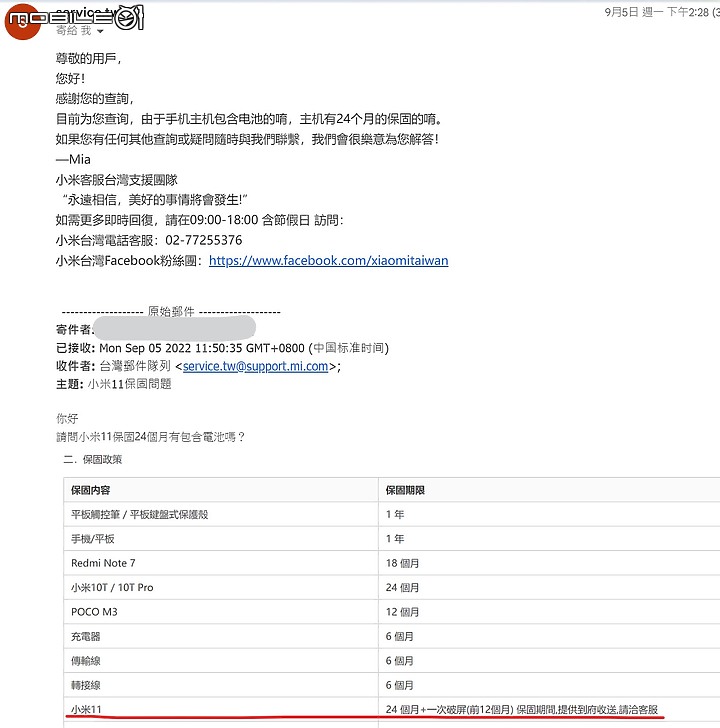
Task: Click the 感謝您的查詢 line
Action: click(95, 98)
